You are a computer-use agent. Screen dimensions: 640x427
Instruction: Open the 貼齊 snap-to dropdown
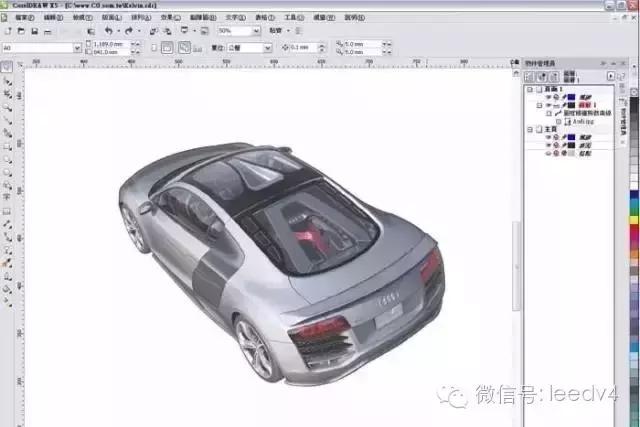pos(288,31)
